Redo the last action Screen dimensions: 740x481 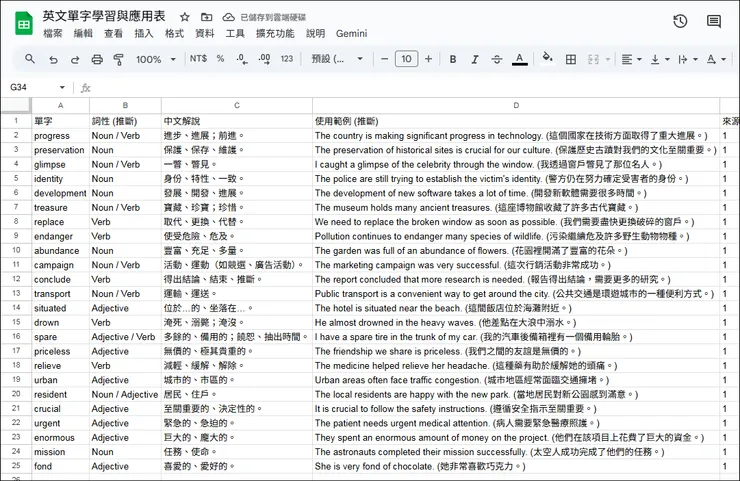coord(75,59)
